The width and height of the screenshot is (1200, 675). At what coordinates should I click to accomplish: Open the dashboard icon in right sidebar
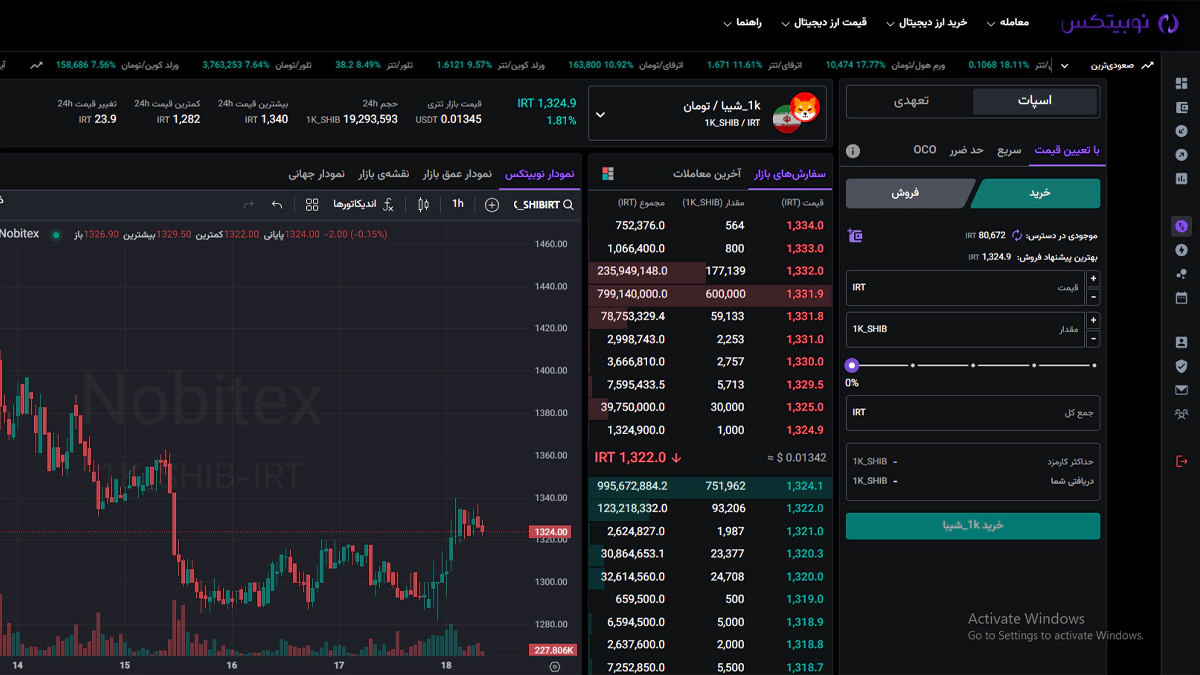coord(1181,83)
